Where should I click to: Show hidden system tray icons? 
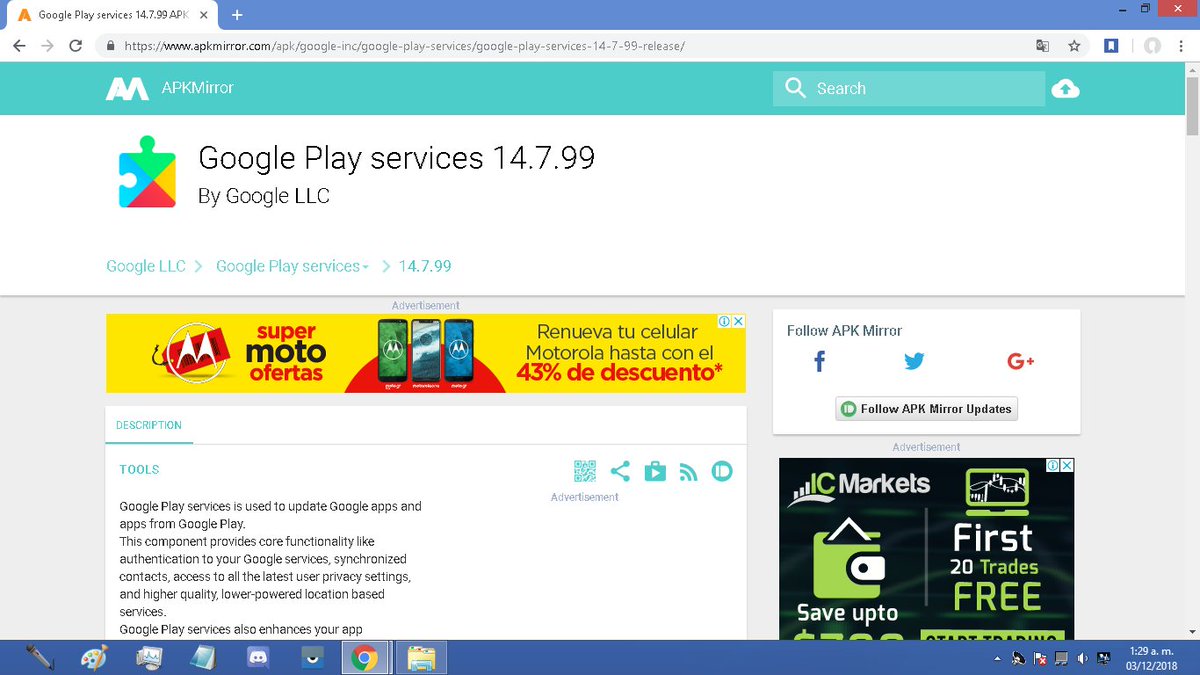coord(996,659)
